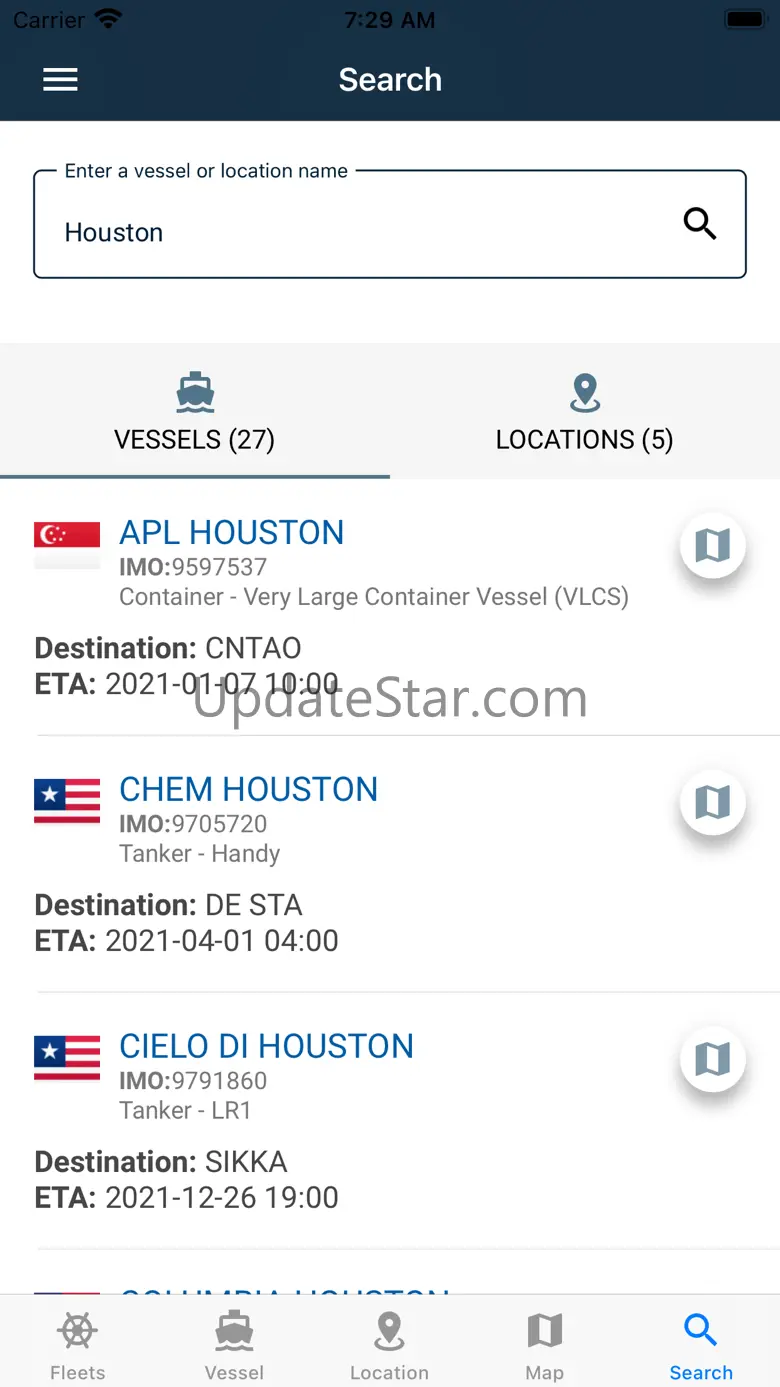
Task: Show APL HOUSTON on map
Action: point(712,546)
